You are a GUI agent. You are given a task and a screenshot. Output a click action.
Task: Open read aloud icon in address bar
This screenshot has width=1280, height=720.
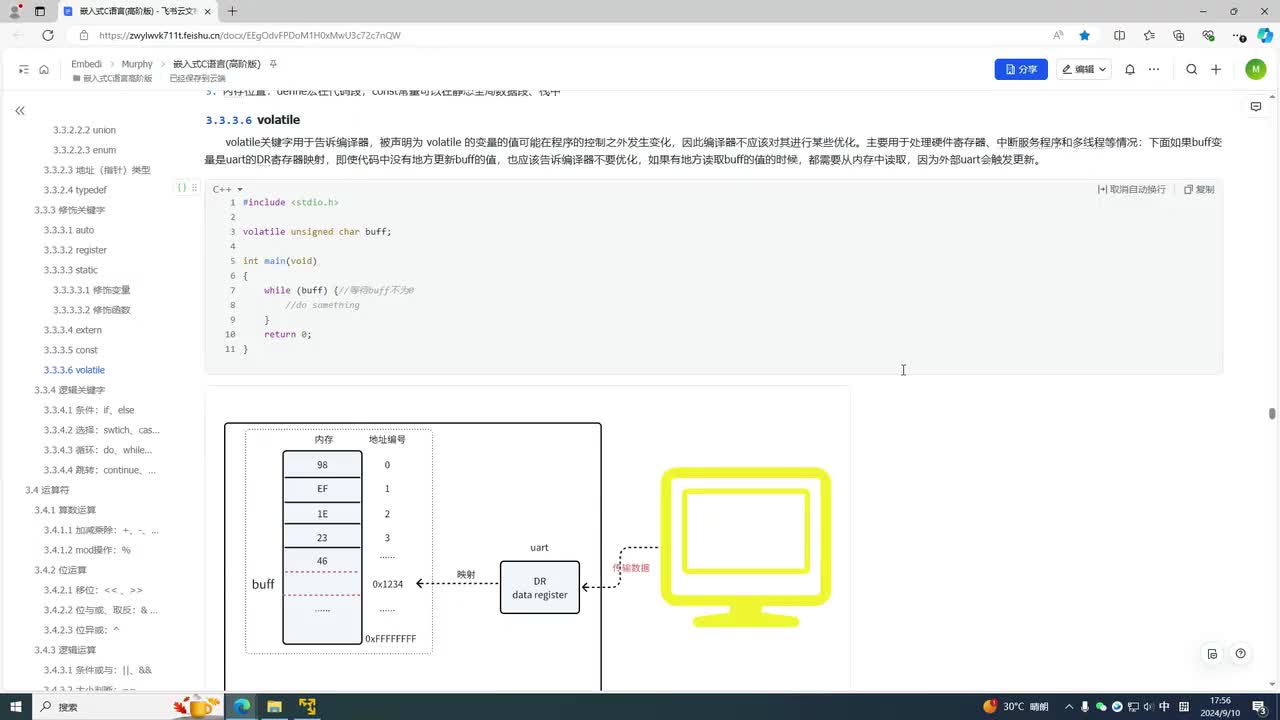(x=1058, y=35)
